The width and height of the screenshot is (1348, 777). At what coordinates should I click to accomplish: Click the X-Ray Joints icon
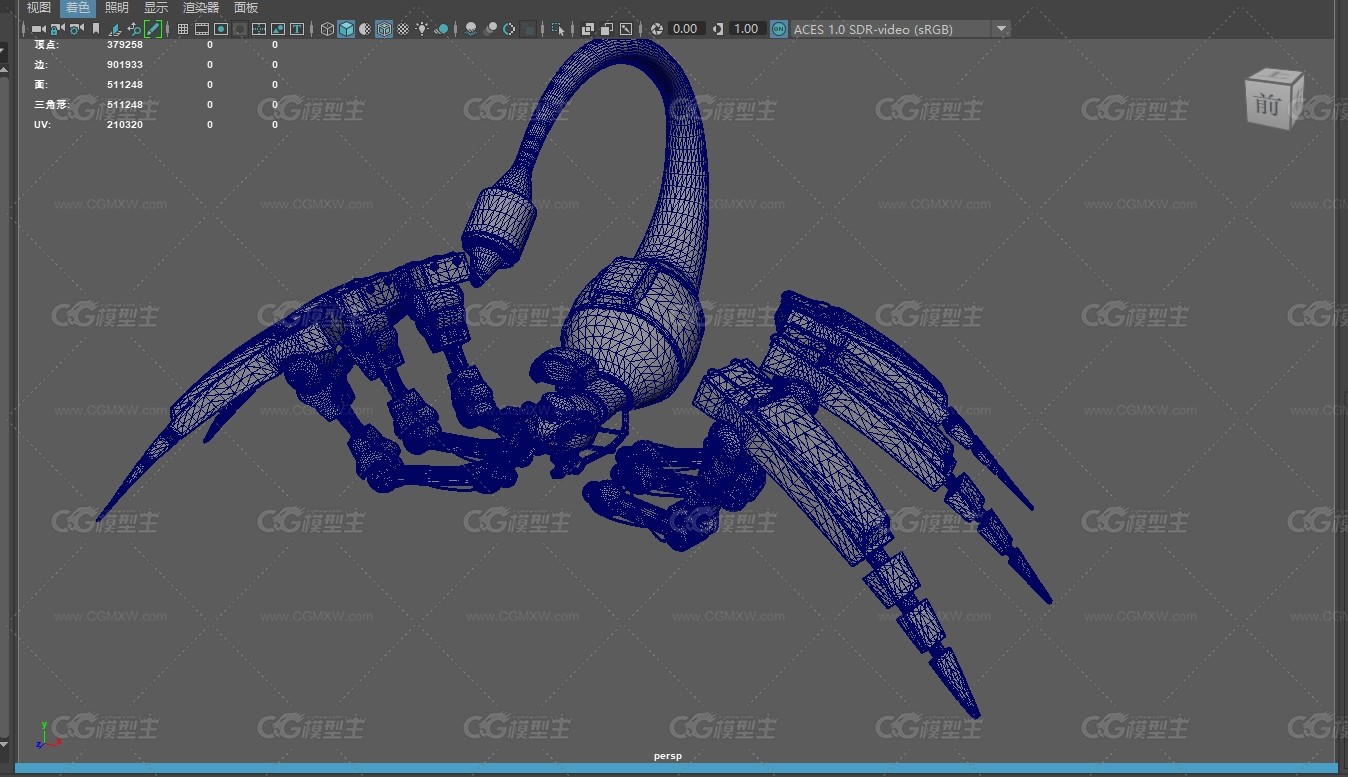point(626,29)
